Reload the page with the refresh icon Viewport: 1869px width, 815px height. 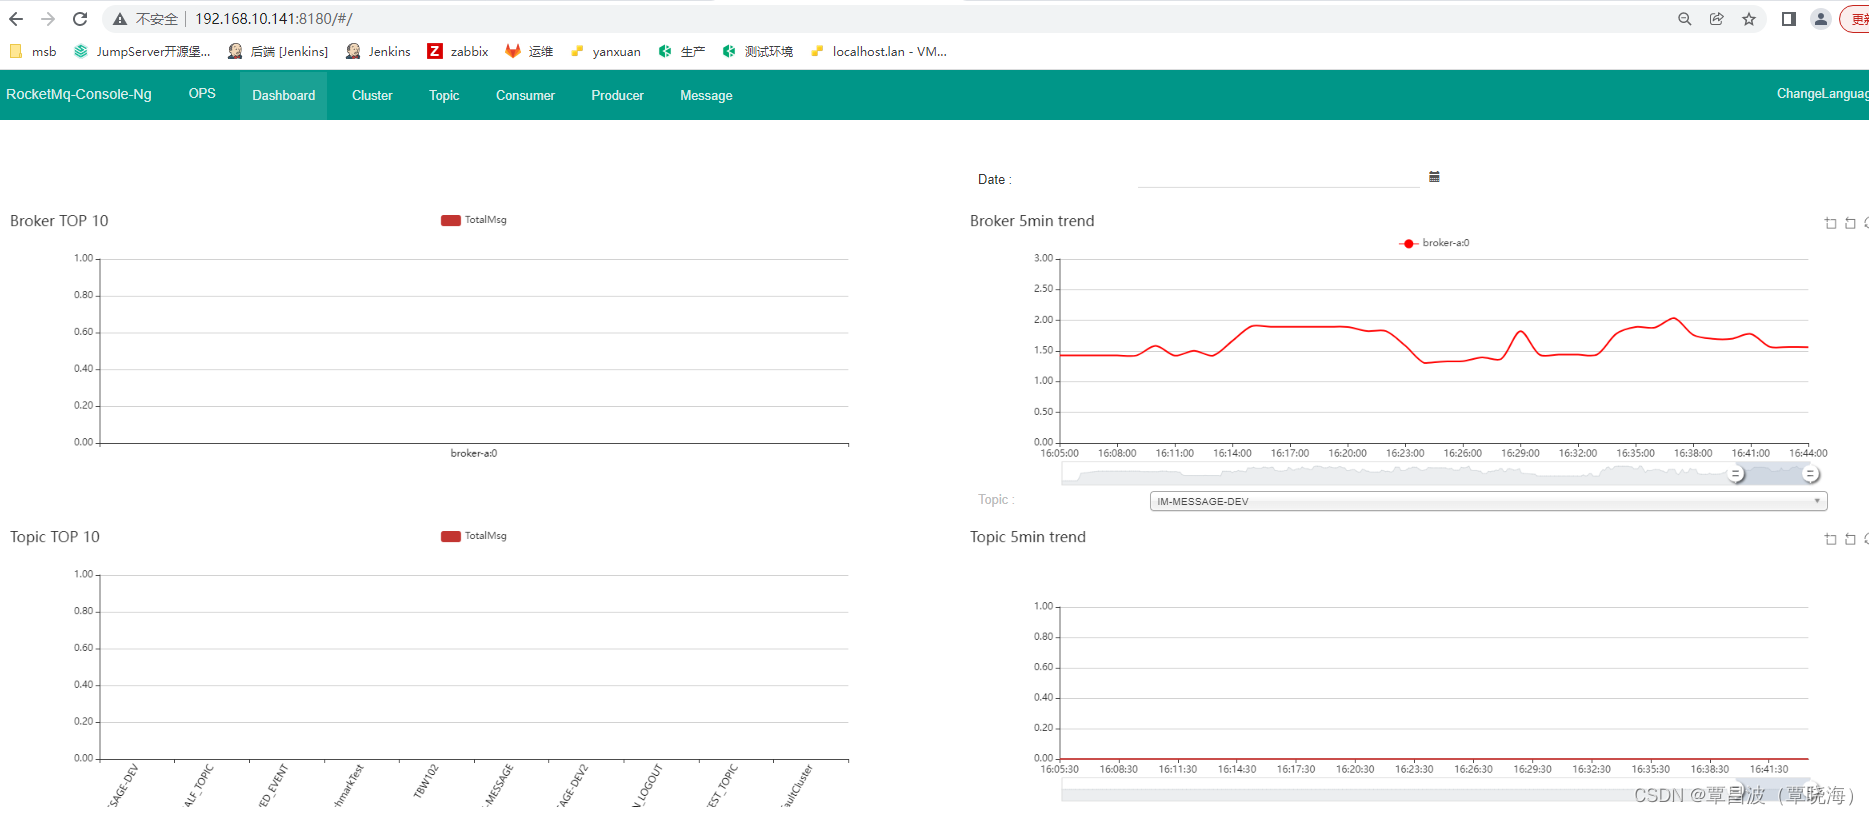coord(80,19)
